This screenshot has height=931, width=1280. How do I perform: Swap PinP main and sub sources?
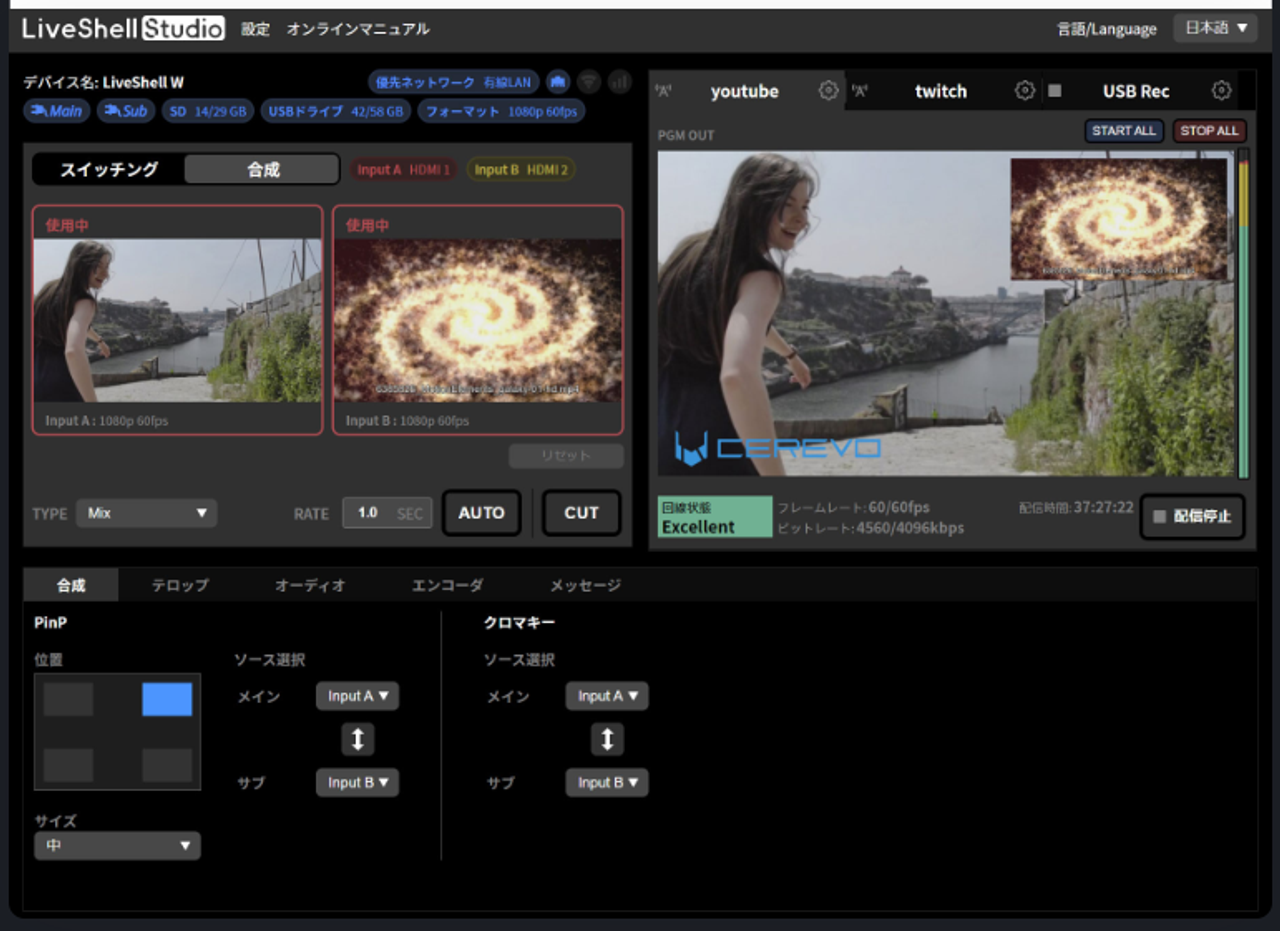pyautogui.click(x=357, y=739)
